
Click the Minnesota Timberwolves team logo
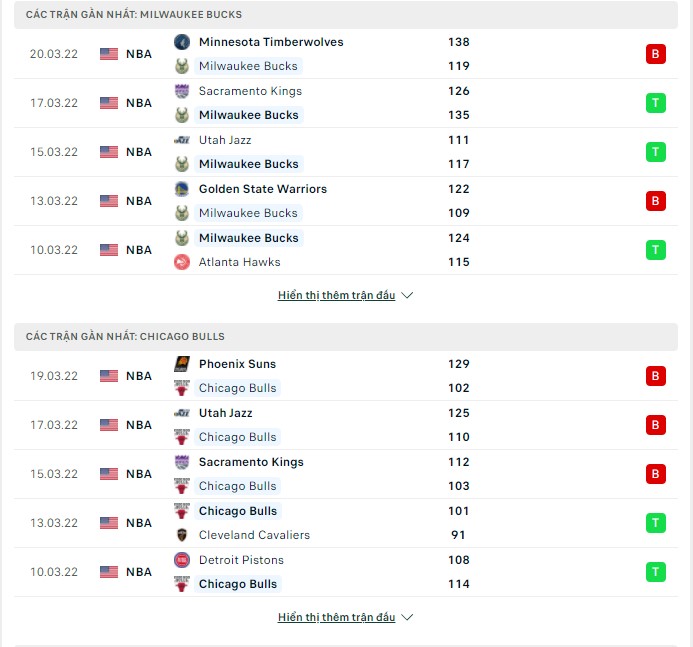tap(182, 42)
